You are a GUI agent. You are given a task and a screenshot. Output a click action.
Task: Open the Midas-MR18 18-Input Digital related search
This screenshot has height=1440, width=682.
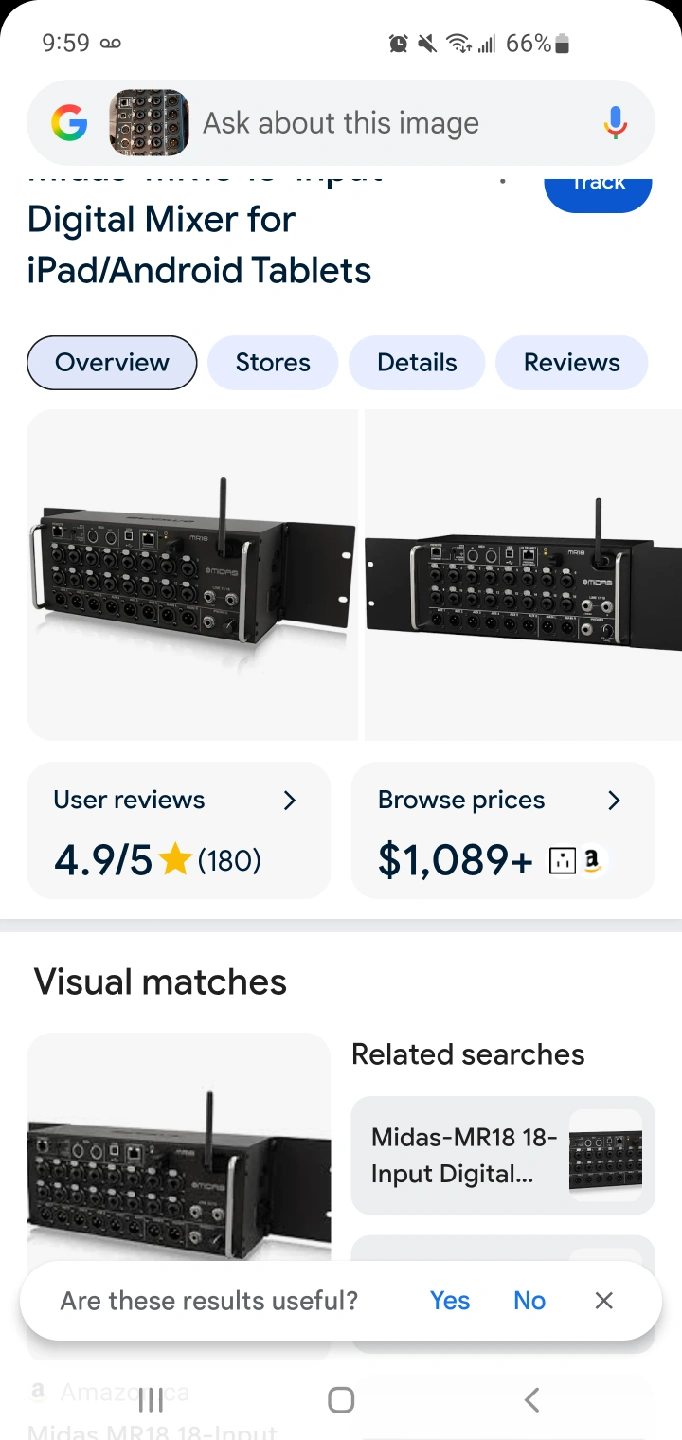(x=503, y=1155)
